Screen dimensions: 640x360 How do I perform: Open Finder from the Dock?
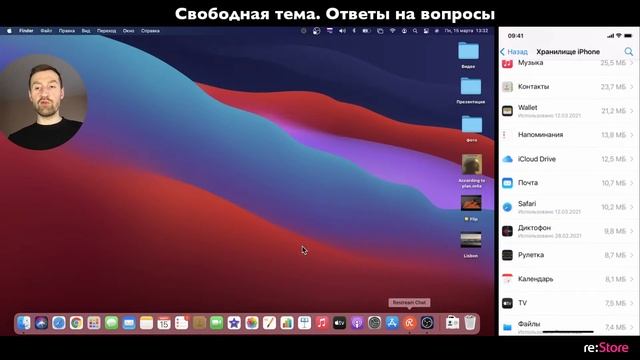pos(24,323)
